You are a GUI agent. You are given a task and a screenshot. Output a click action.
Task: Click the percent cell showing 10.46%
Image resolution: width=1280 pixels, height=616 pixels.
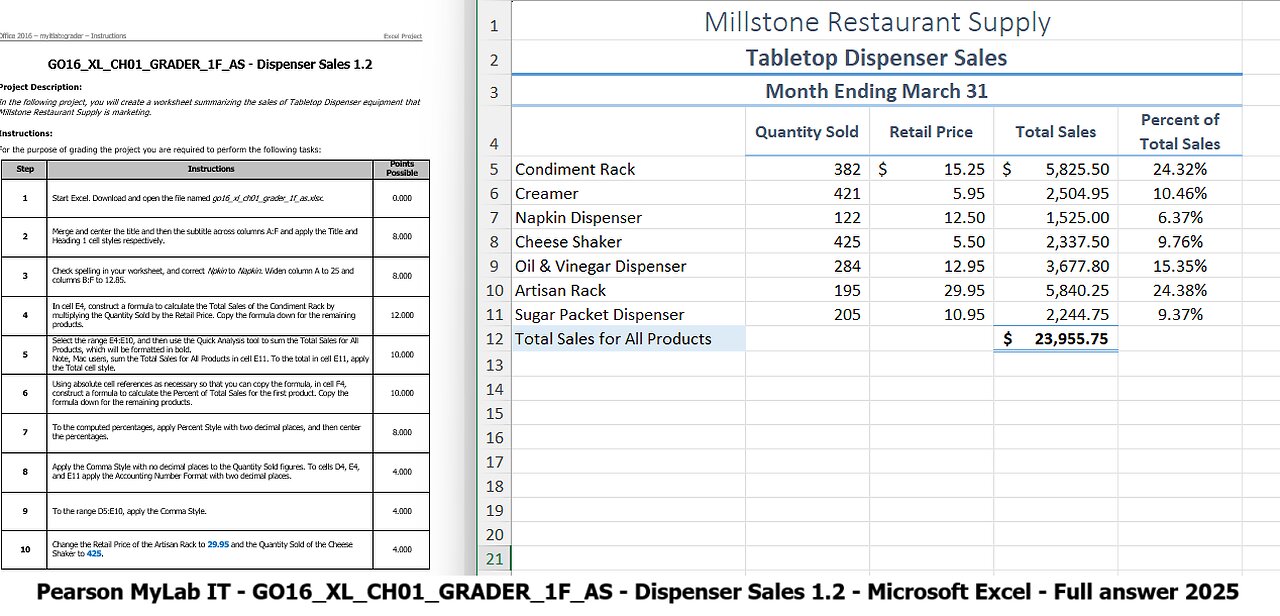[x=1180, y=193]
